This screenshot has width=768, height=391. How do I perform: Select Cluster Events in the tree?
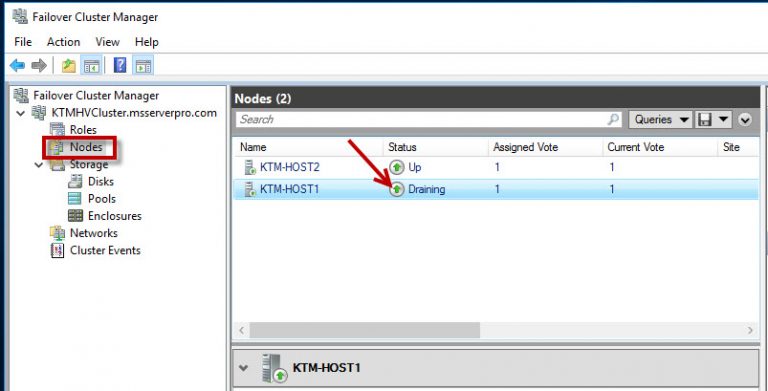pos(105,250)
